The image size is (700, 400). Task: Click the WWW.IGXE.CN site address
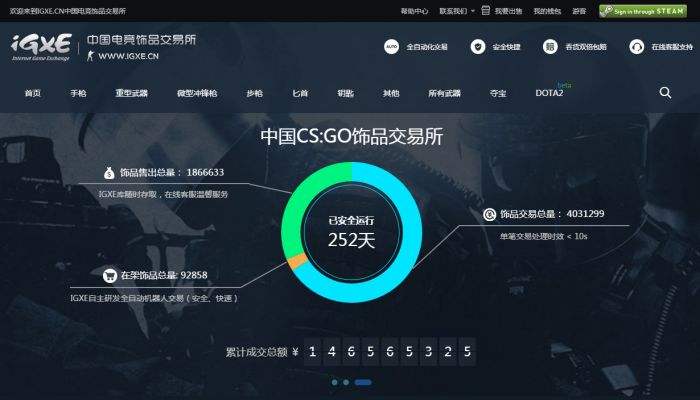pos(129,56)
